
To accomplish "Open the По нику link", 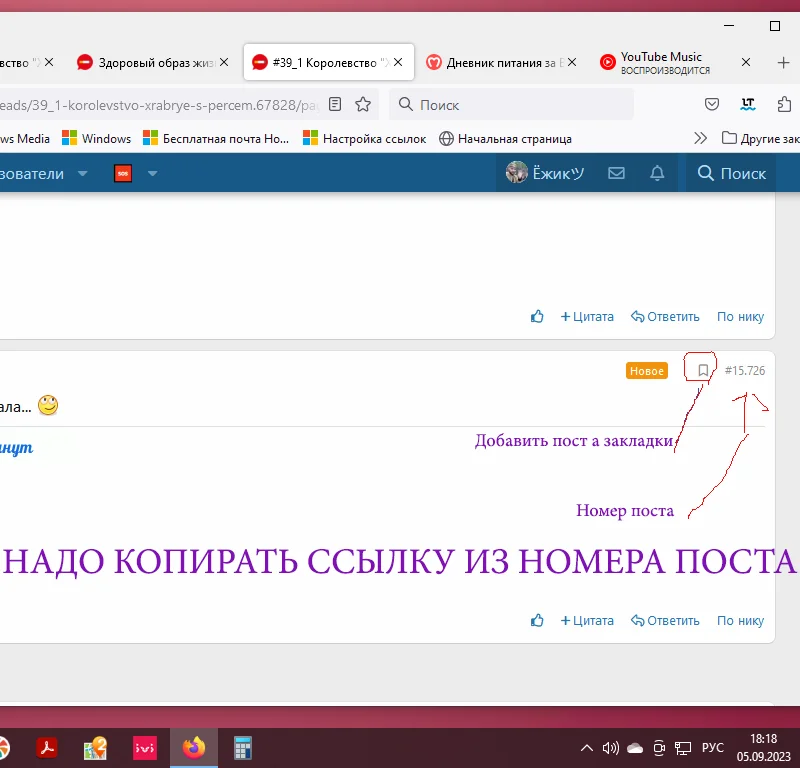I will point(740,620).
